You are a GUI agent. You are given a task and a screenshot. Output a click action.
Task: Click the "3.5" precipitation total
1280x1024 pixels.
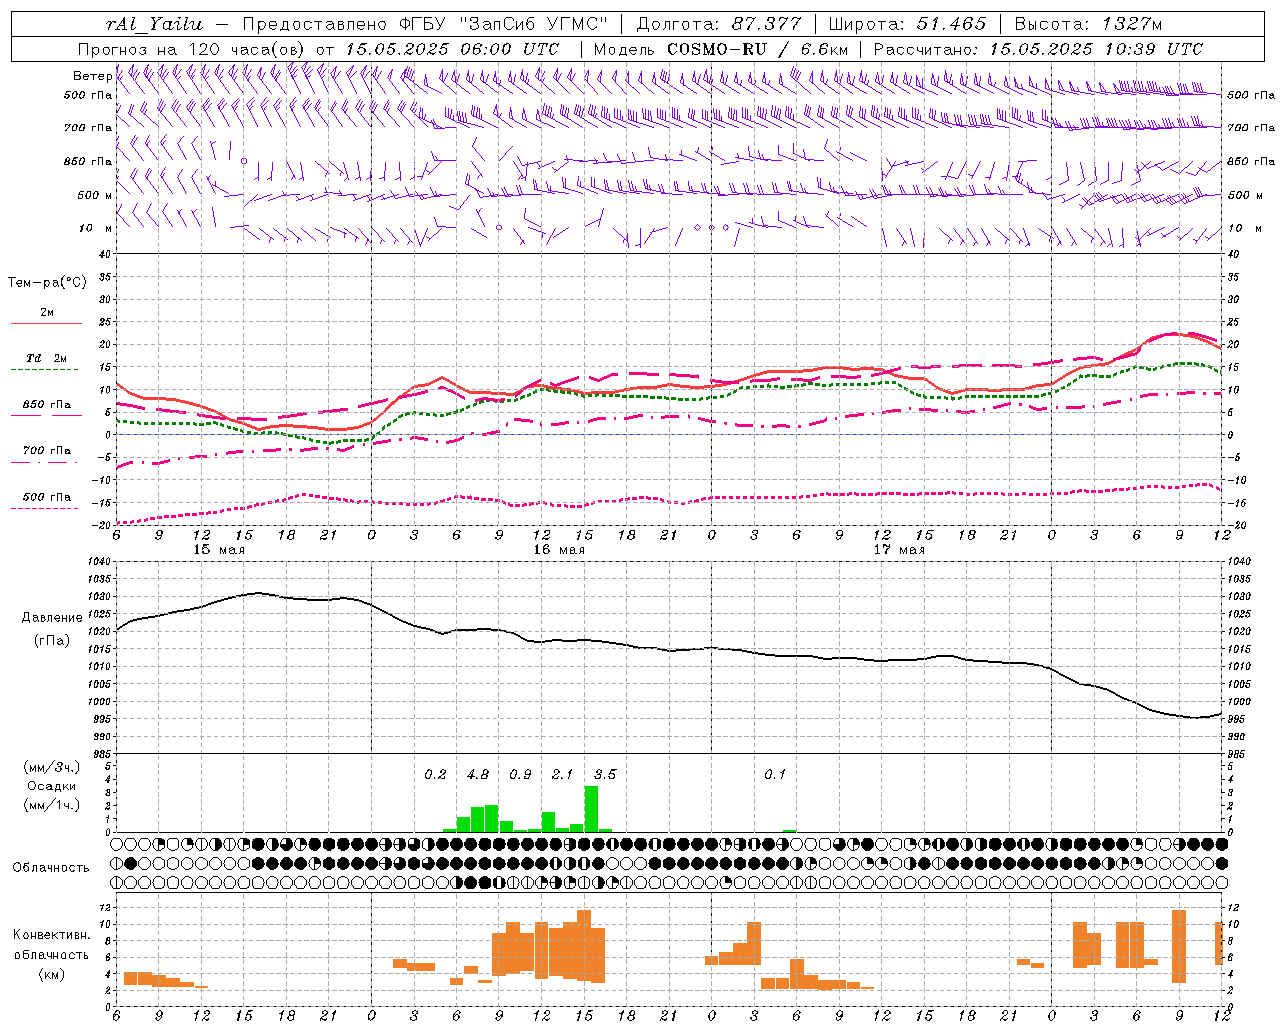[605, 775]
